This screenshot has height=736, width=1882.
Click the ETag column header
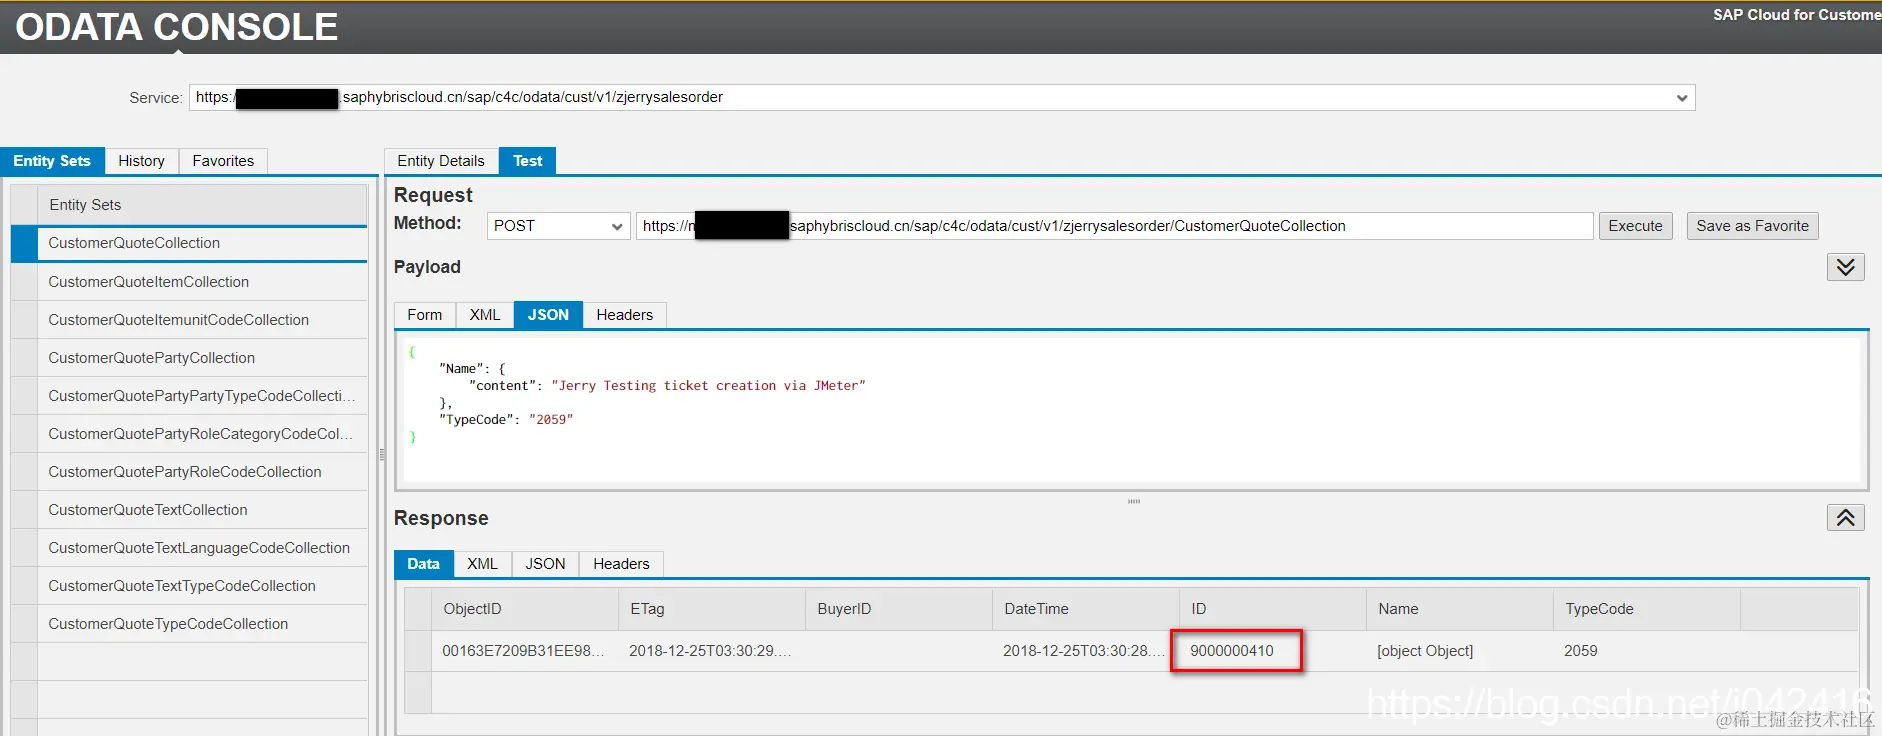pos(711,609)
